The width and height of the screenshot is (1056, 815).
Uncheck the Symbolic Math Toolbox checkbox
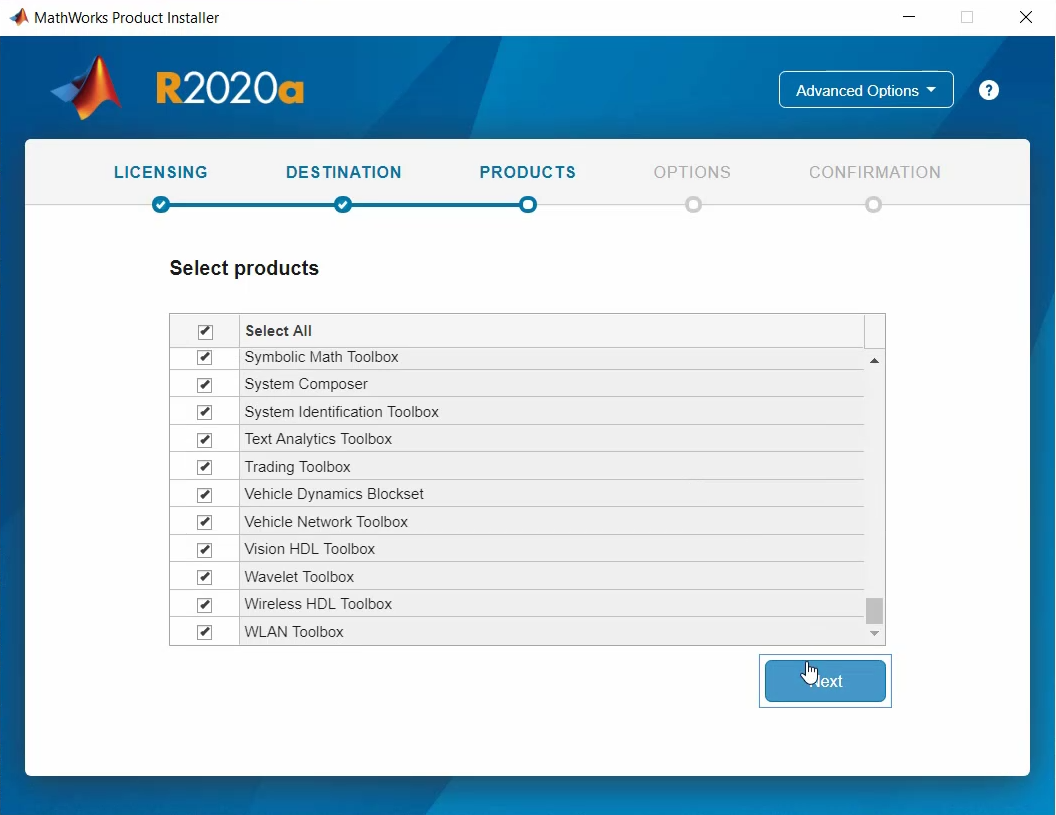pyautogui.click(x=205, y=357)
